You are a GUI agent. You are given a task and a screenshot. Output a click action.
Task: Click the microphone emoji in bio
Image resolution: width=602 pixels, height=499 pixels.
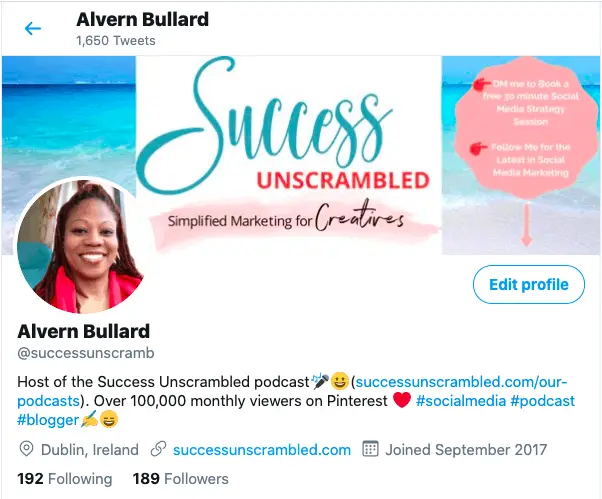tap(321, 381)
